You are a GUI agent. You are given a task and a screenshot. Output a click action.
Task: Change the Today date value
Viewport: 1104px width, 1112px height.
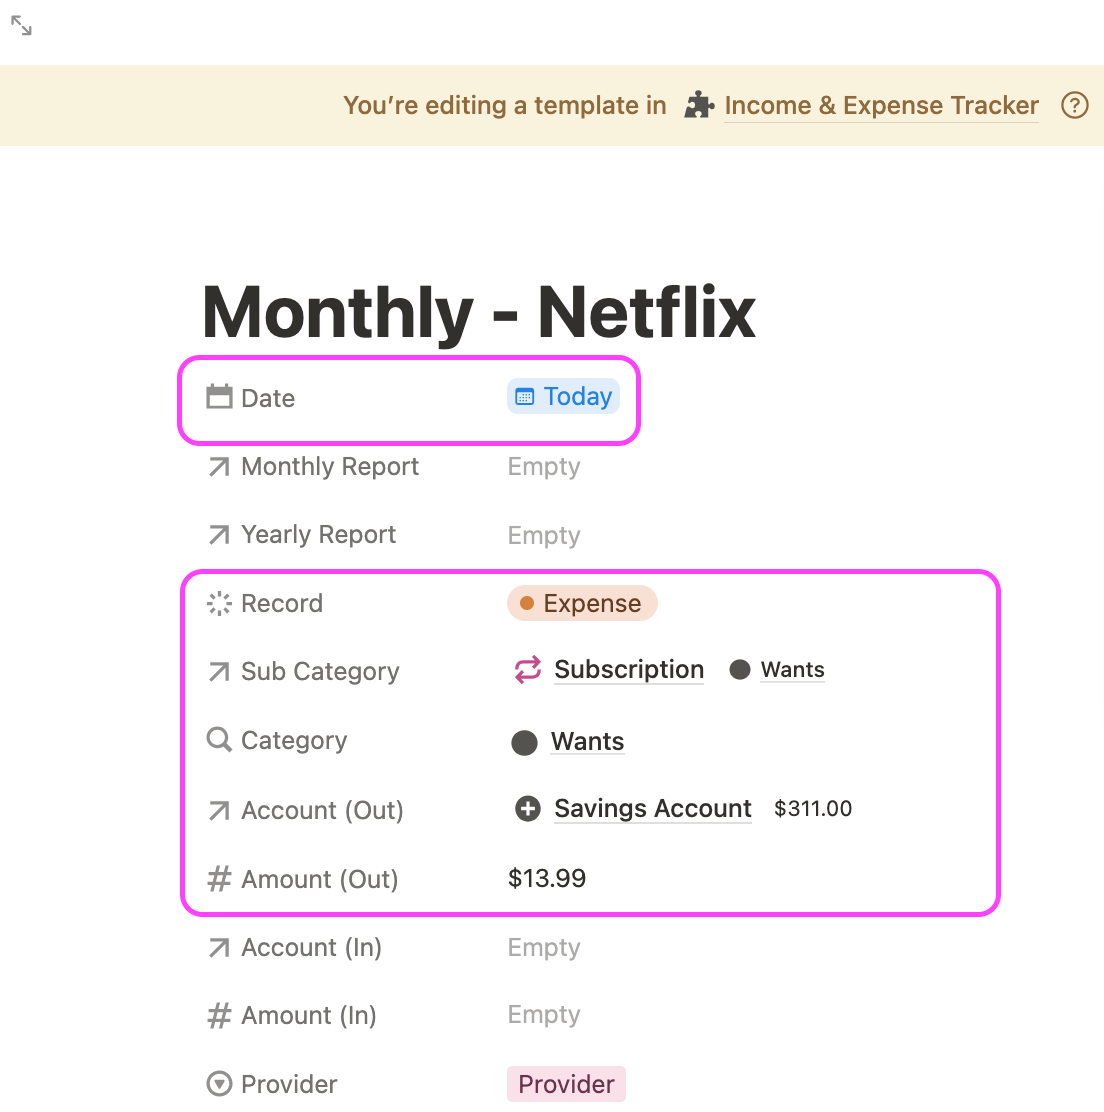[x=564, y=396]
